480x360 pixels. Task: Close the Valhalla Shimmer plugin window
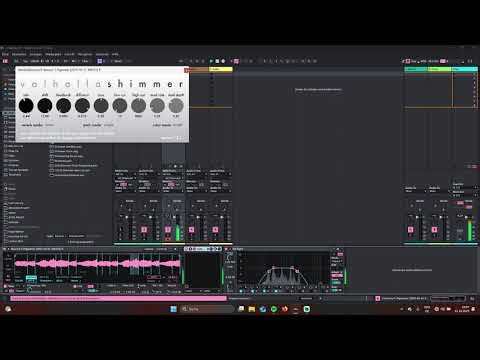(186, 70)
